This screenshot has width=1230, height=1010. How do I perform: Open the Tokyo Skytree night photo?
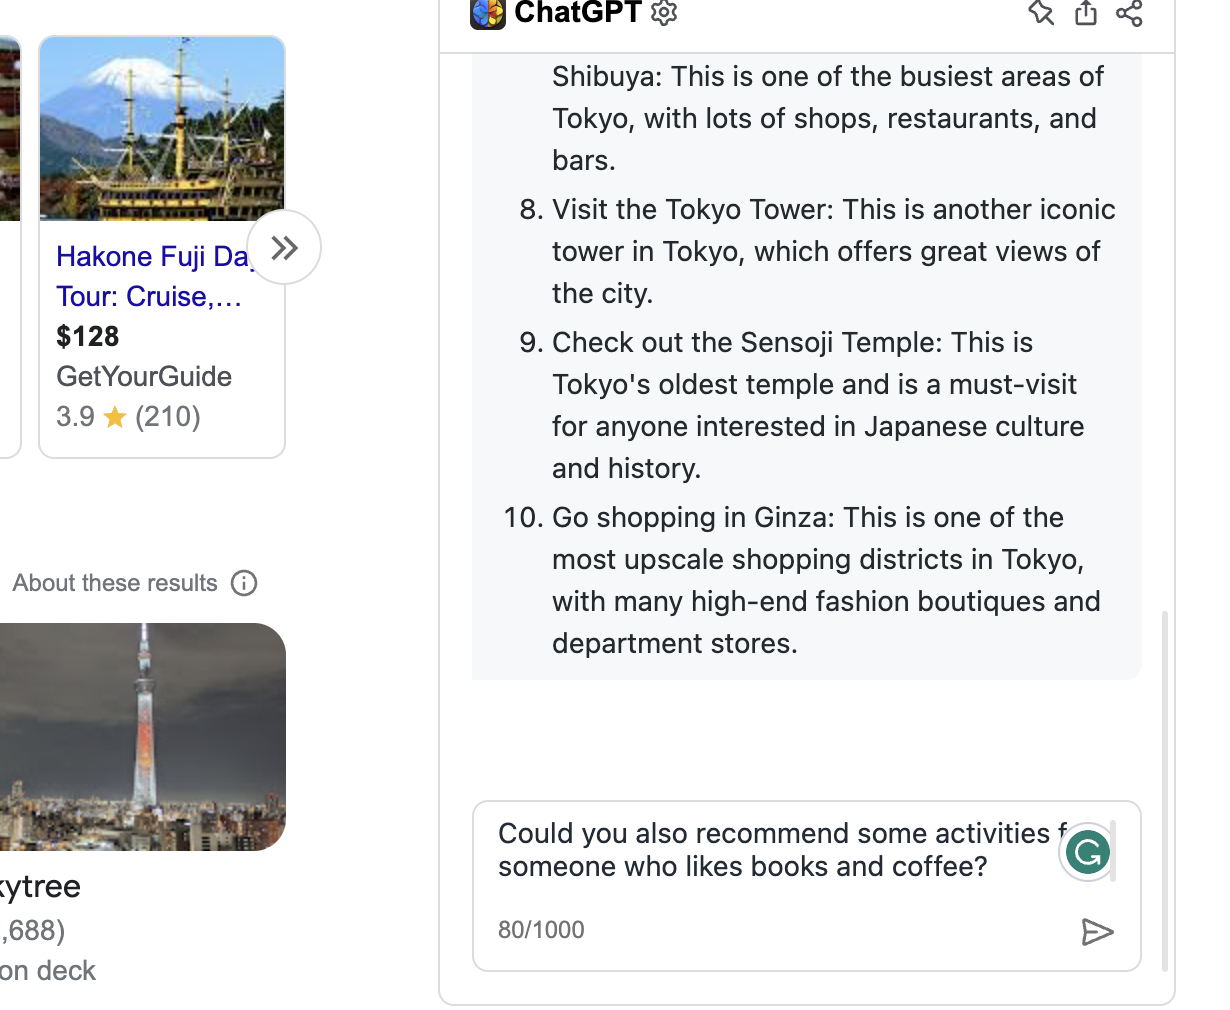[143, 737]
